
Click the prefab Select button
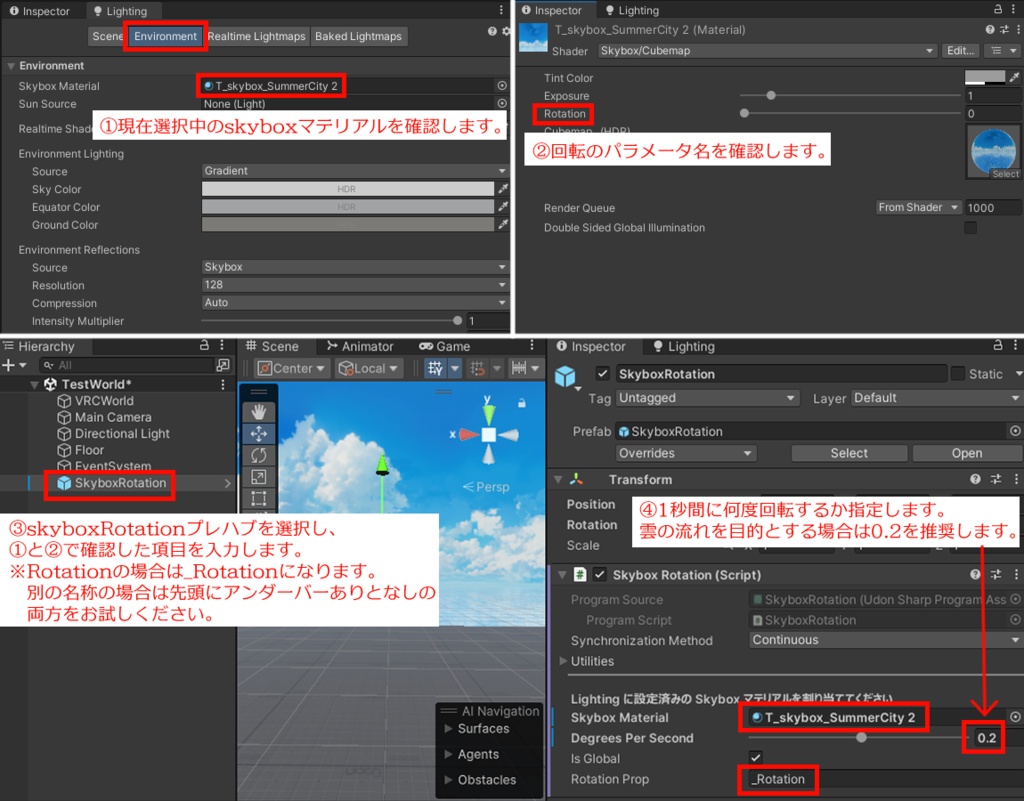point(848,452)
